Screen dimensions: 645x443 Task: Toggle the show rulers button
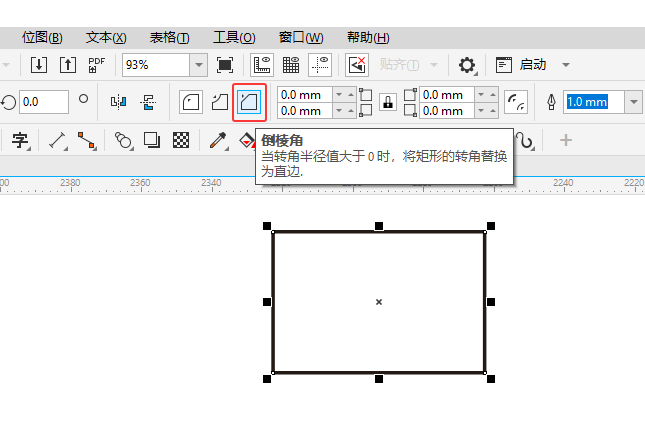[262, 65]
